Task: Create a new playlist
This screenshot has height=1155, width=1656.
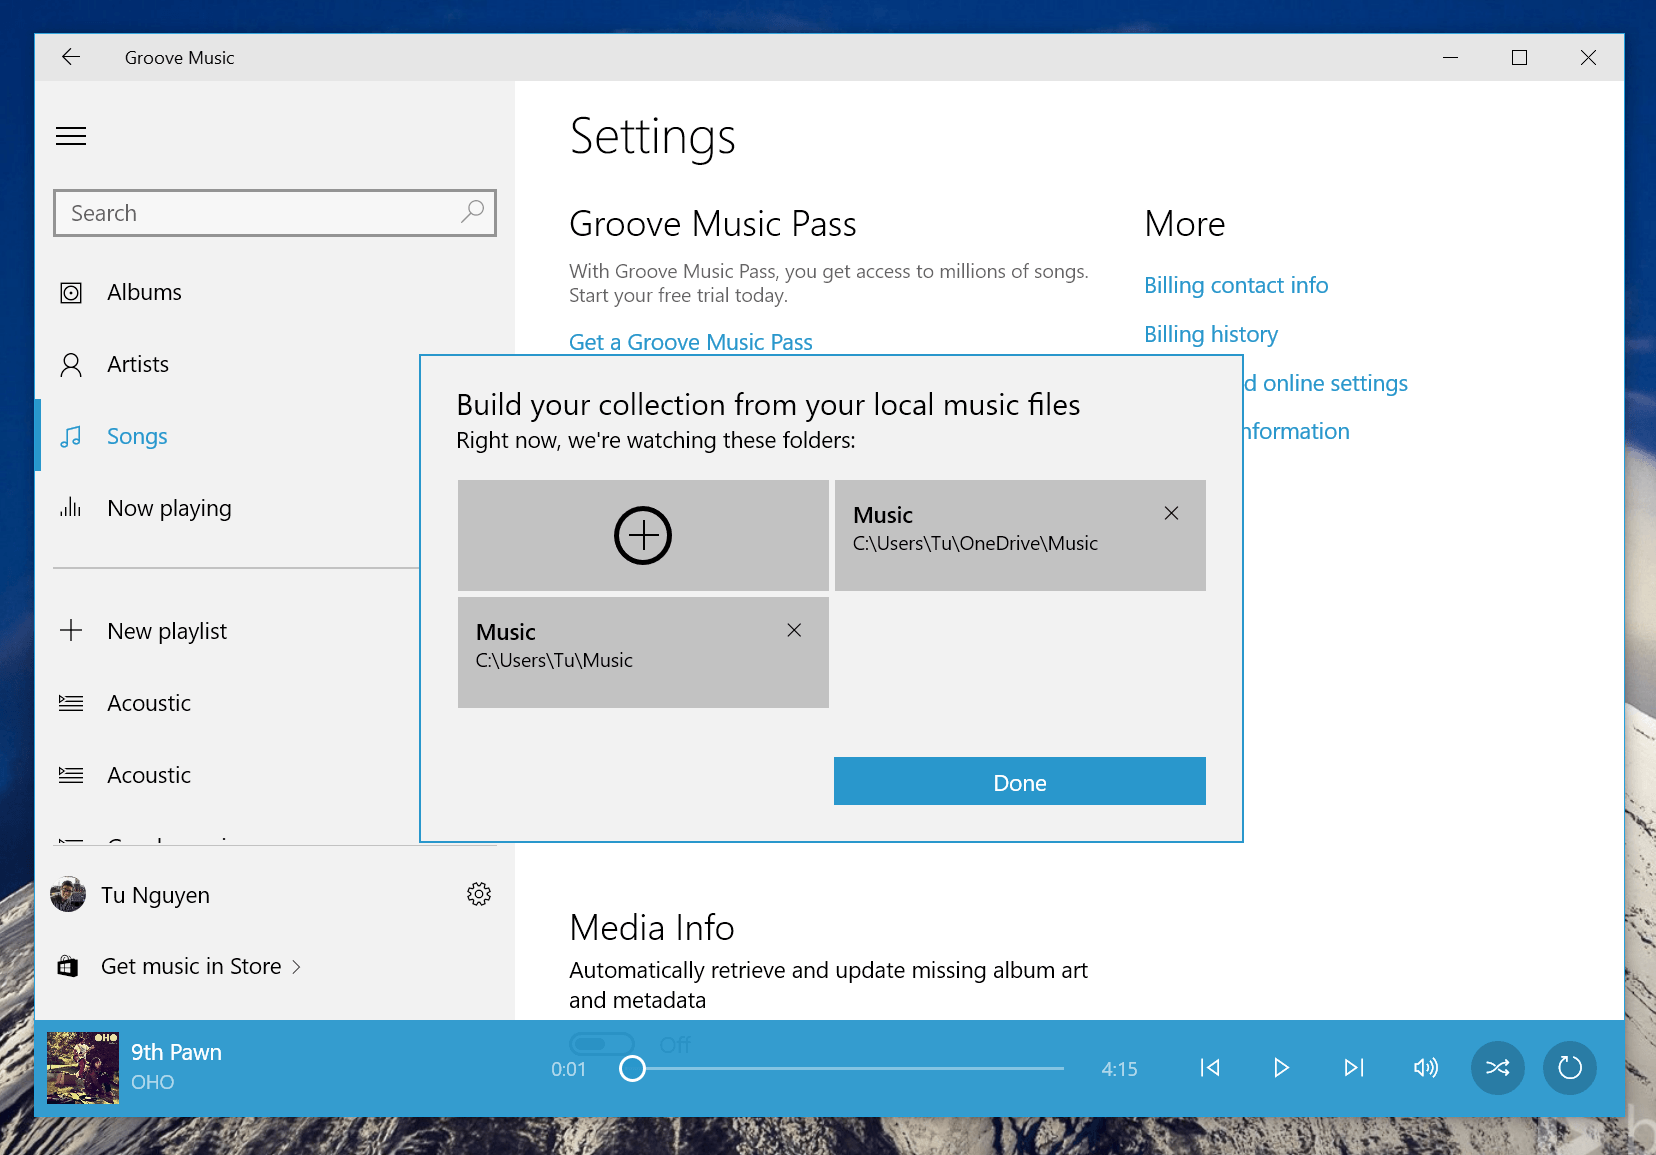Action: coord(166,631)
